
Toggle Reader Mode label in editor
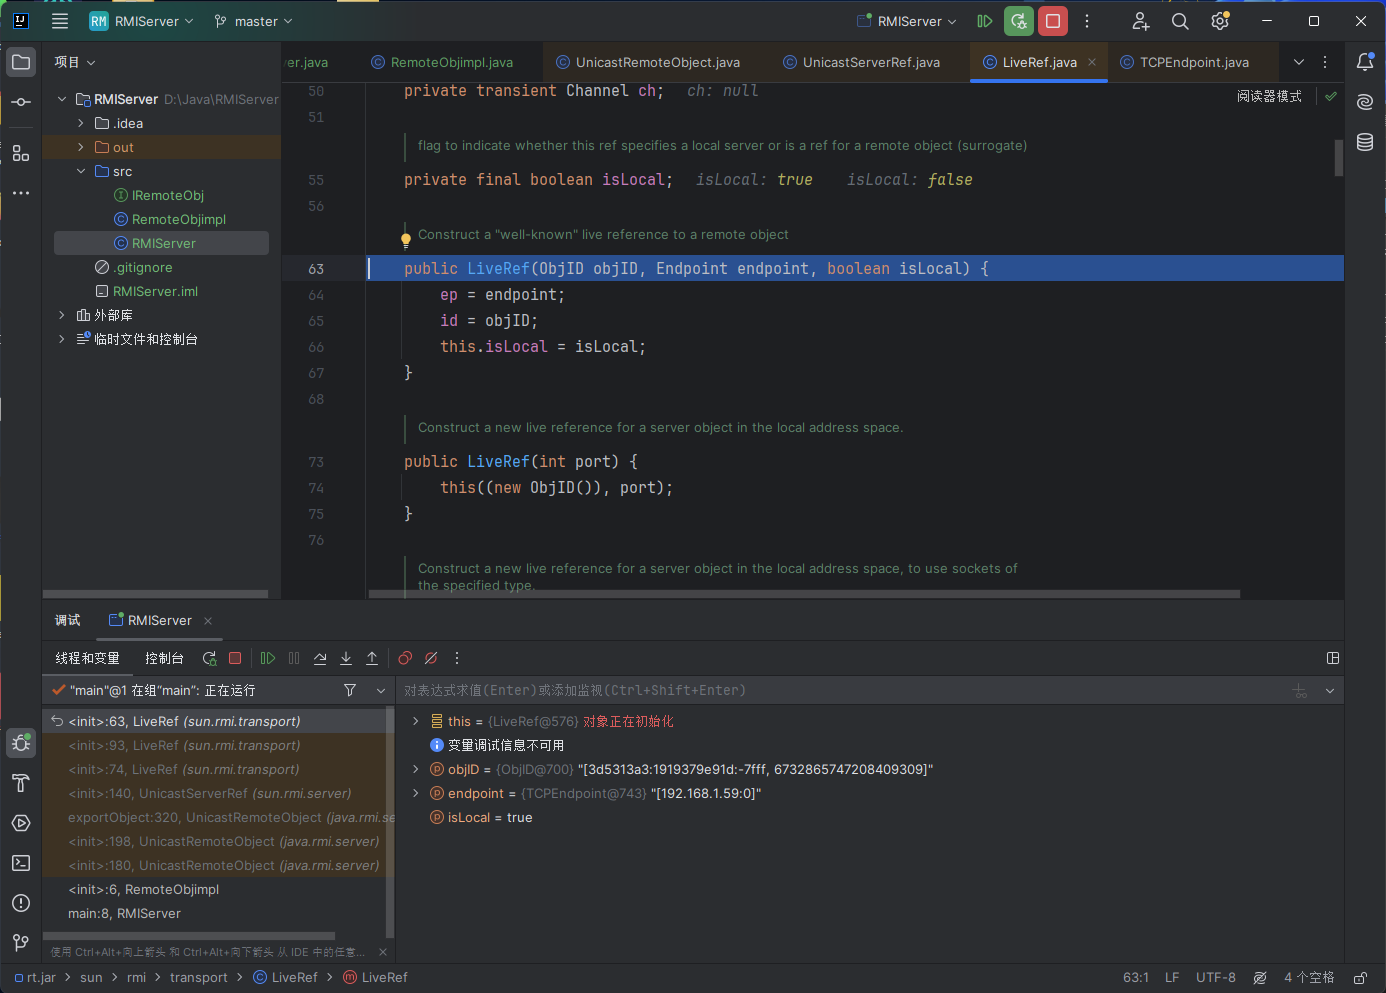(1269, 96)
